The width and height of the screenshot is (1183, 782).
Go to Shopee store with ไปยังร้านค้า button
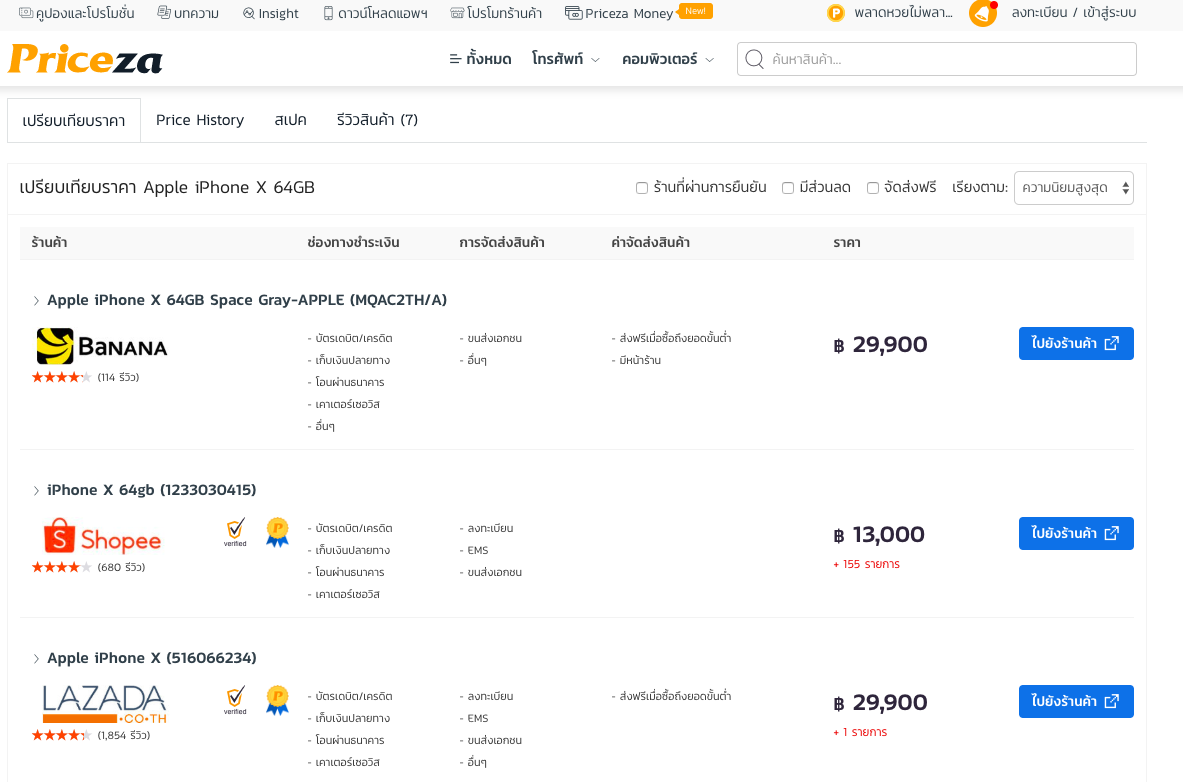pyautogui.click(x=1076, y=534)
